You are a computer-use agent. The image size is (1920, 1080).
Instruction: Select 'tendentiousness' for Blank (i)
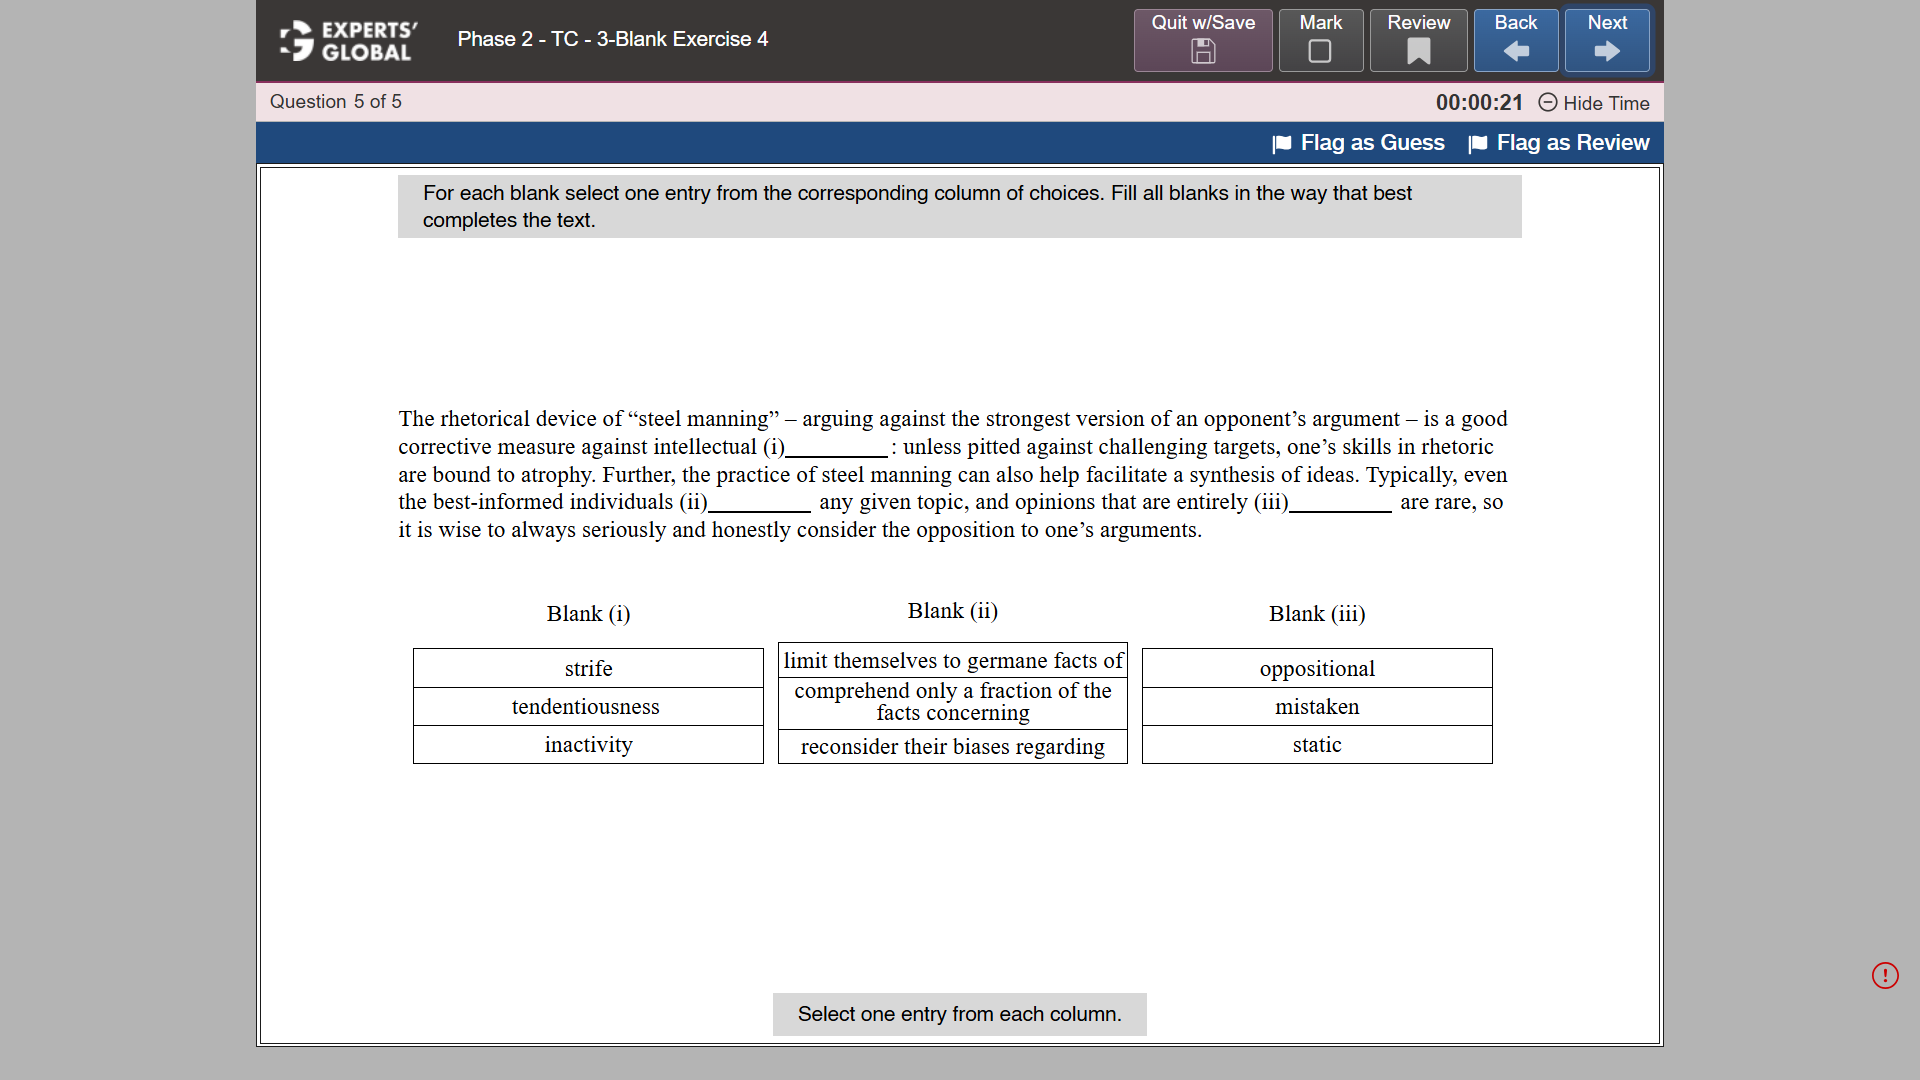point(588,706)
